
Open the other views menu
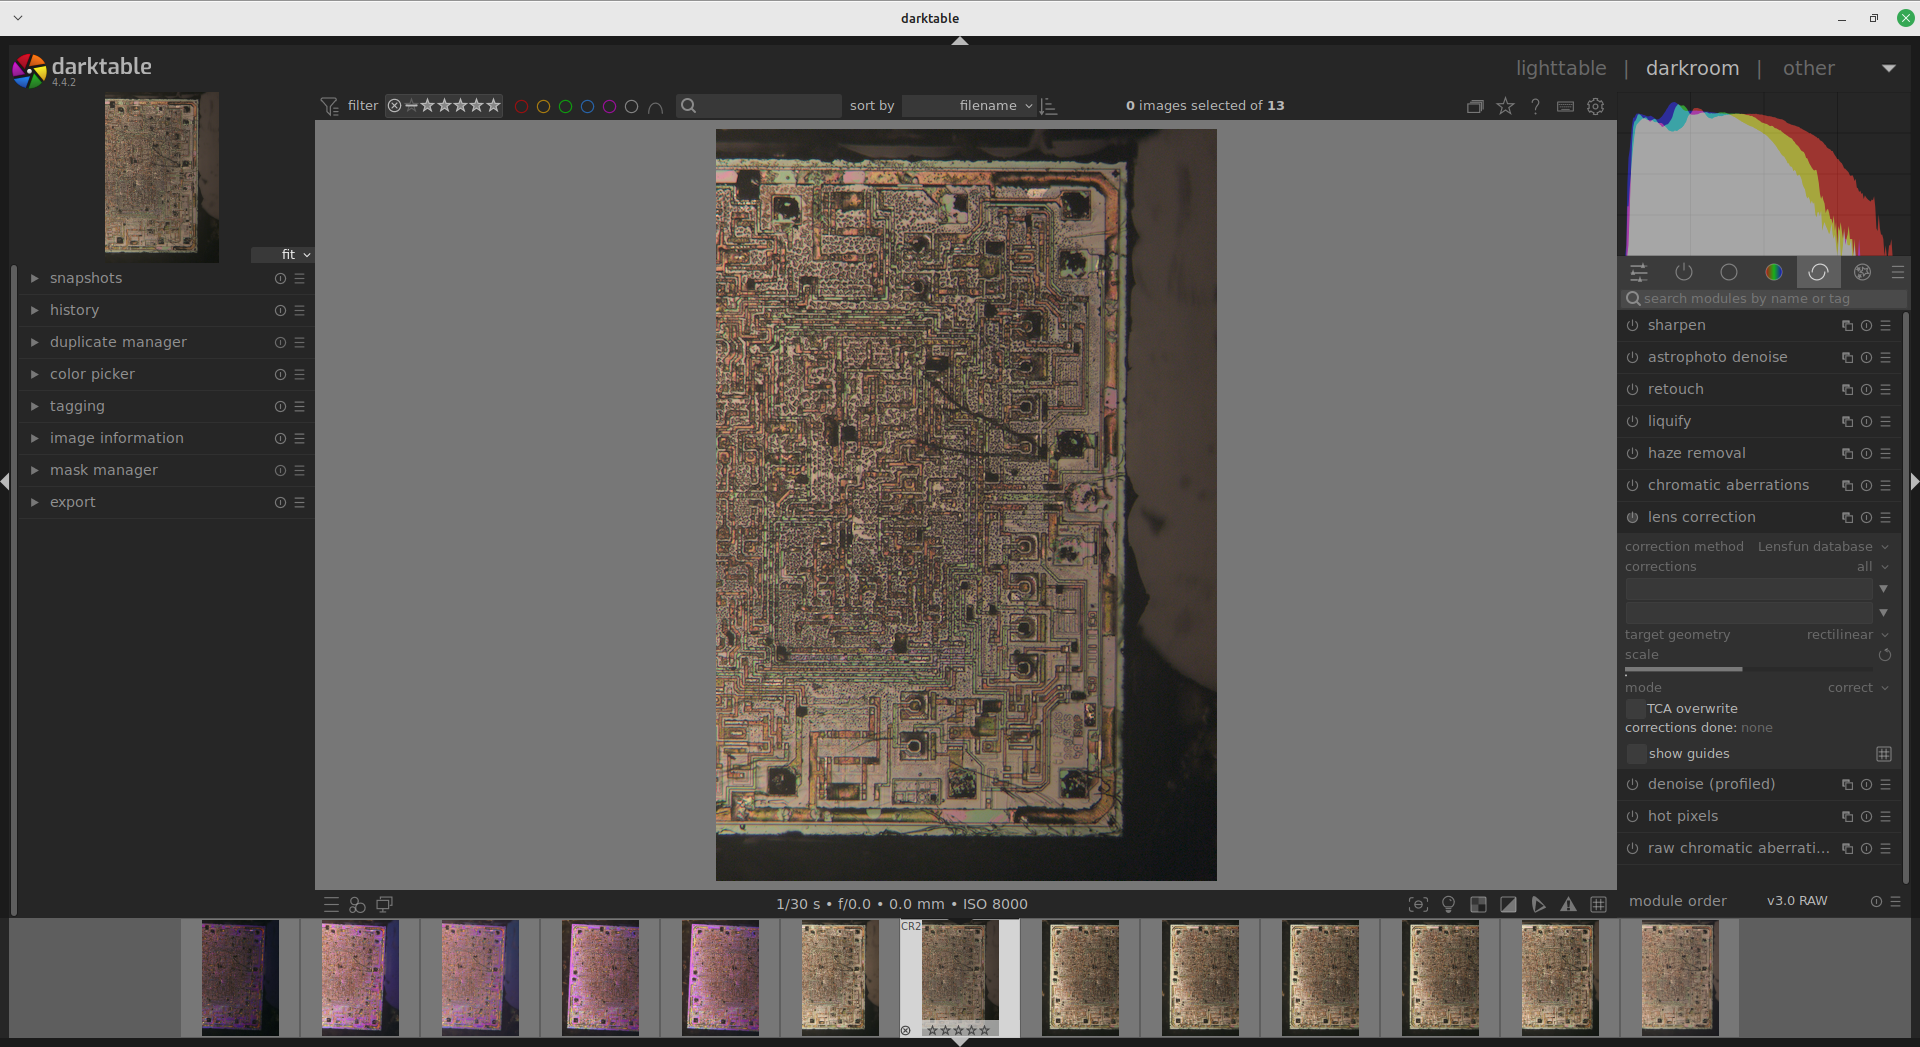pyautogui.click(x=1808, y=68)
